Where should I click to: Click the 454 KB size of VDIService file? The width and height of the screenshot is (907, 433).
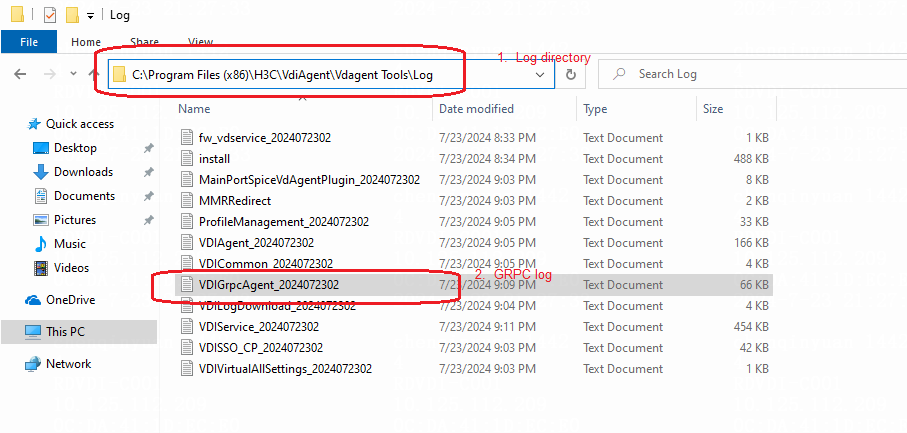[x=751, y=327]
